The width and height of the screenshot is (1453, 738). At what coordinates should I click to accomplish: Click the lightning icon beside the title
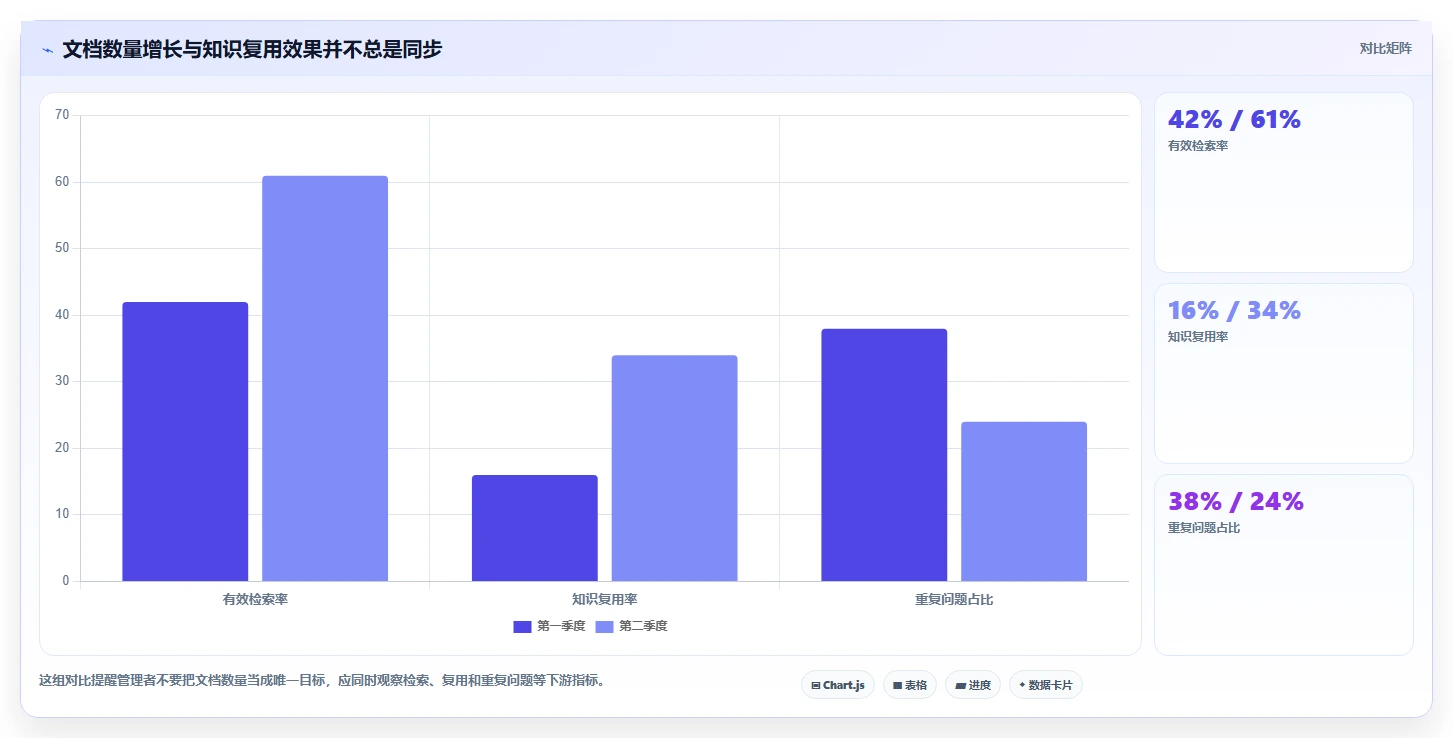tap(47, 50)
